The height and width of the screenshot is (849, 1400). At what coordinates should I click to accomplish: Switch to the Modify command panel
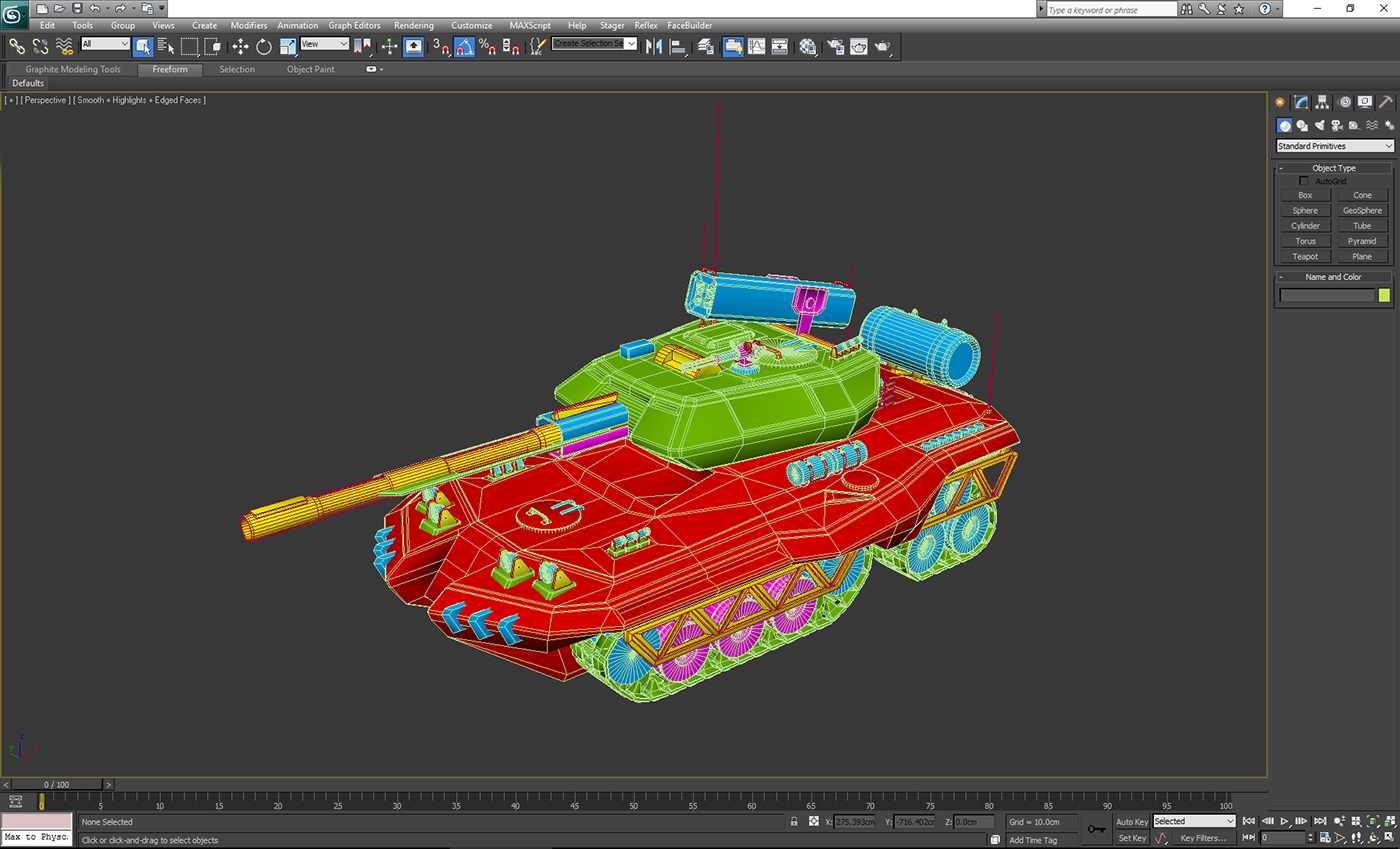click(1301, 102)
